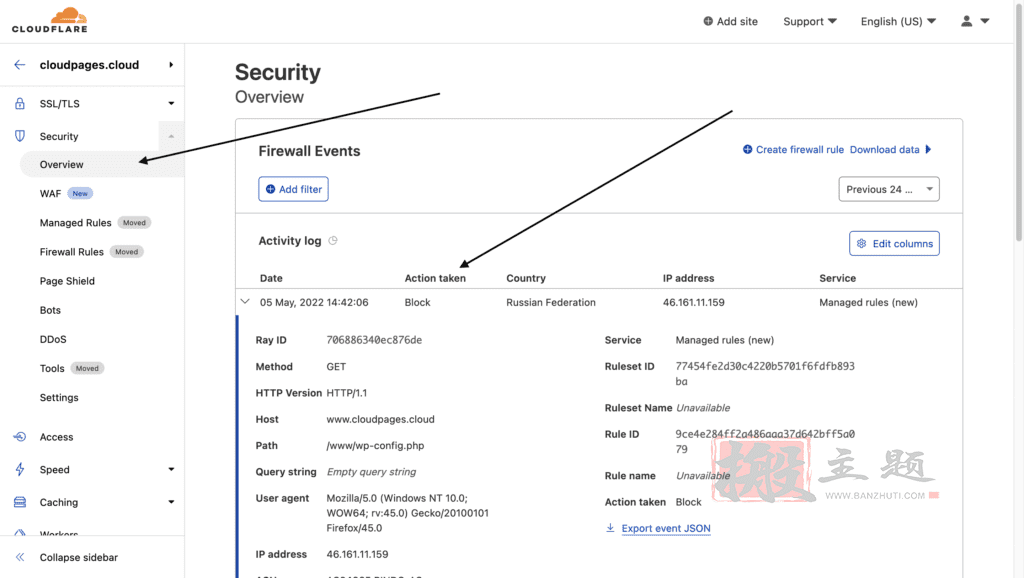Open Managed Rules in sidebar
The width and height of the screenshot is (1024, 578).
tap(75, 223)
